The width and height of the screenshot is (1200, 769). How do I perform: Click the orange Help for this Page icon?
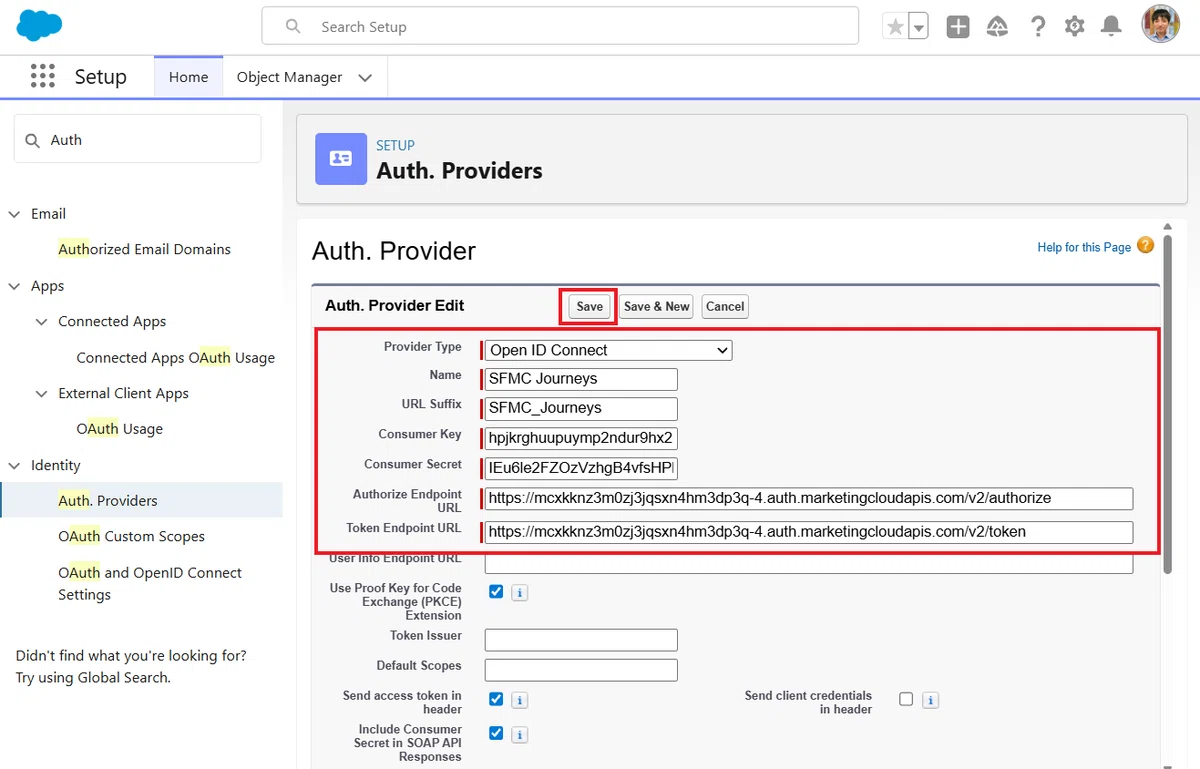pyautogui.click(x=1146, y=245)
